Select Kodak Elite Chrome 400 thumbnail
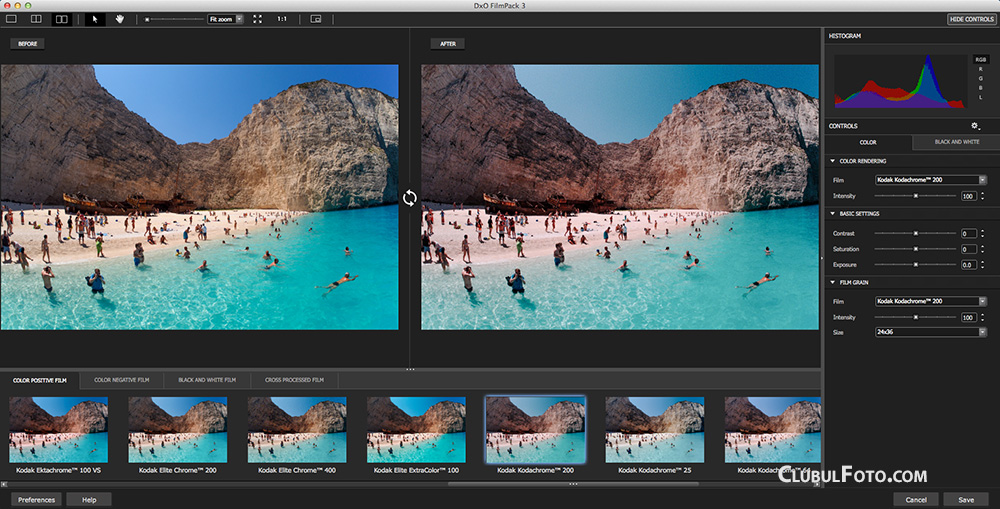 (297, 430)
